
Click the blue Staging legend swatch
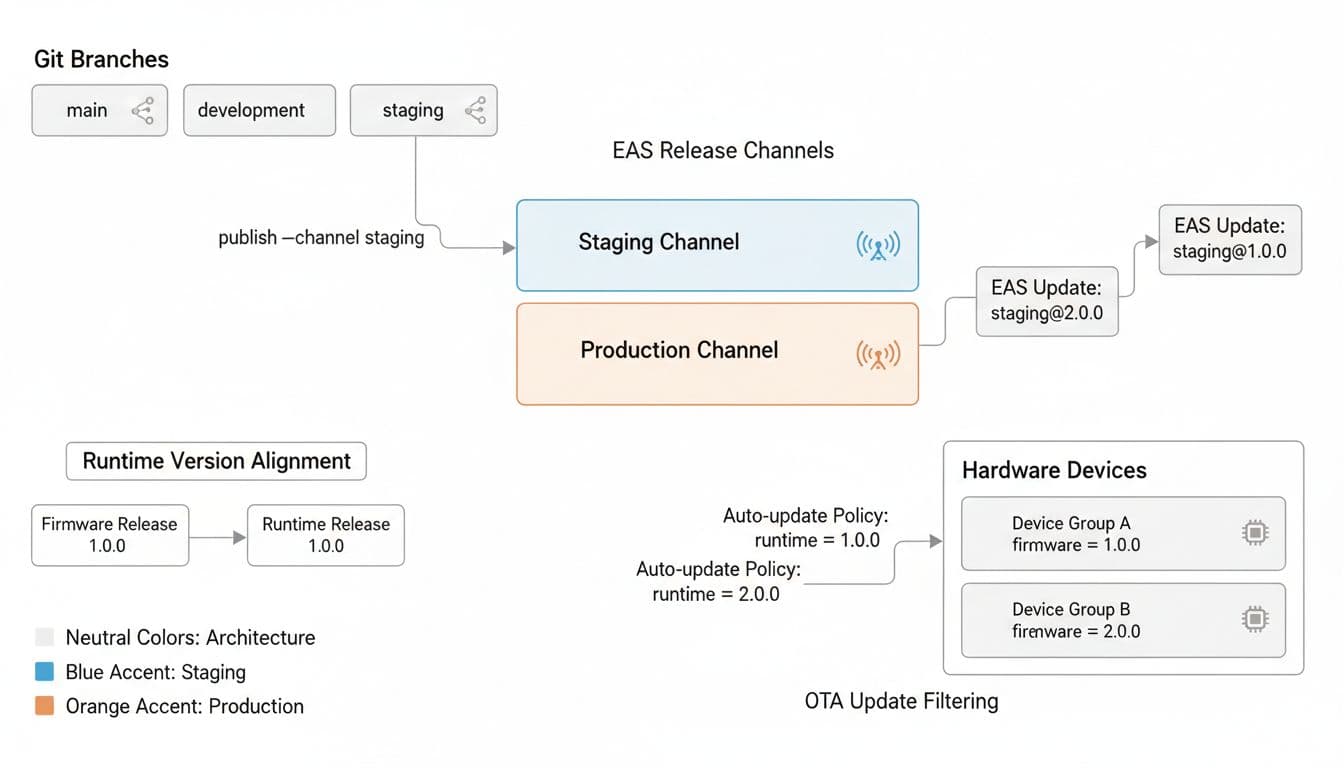pos(44,672)
